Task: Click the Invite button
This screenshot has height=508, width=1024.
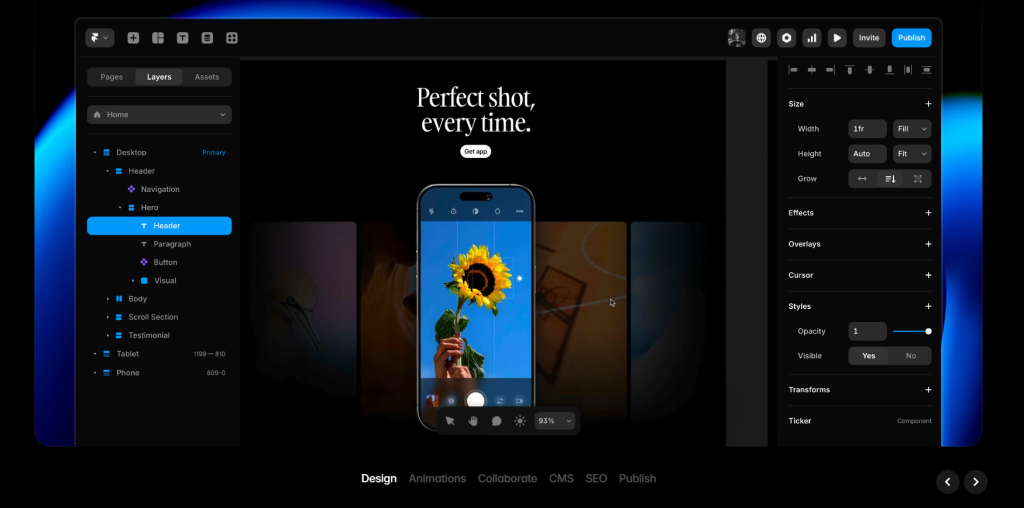Action: [x=869, y=38]
